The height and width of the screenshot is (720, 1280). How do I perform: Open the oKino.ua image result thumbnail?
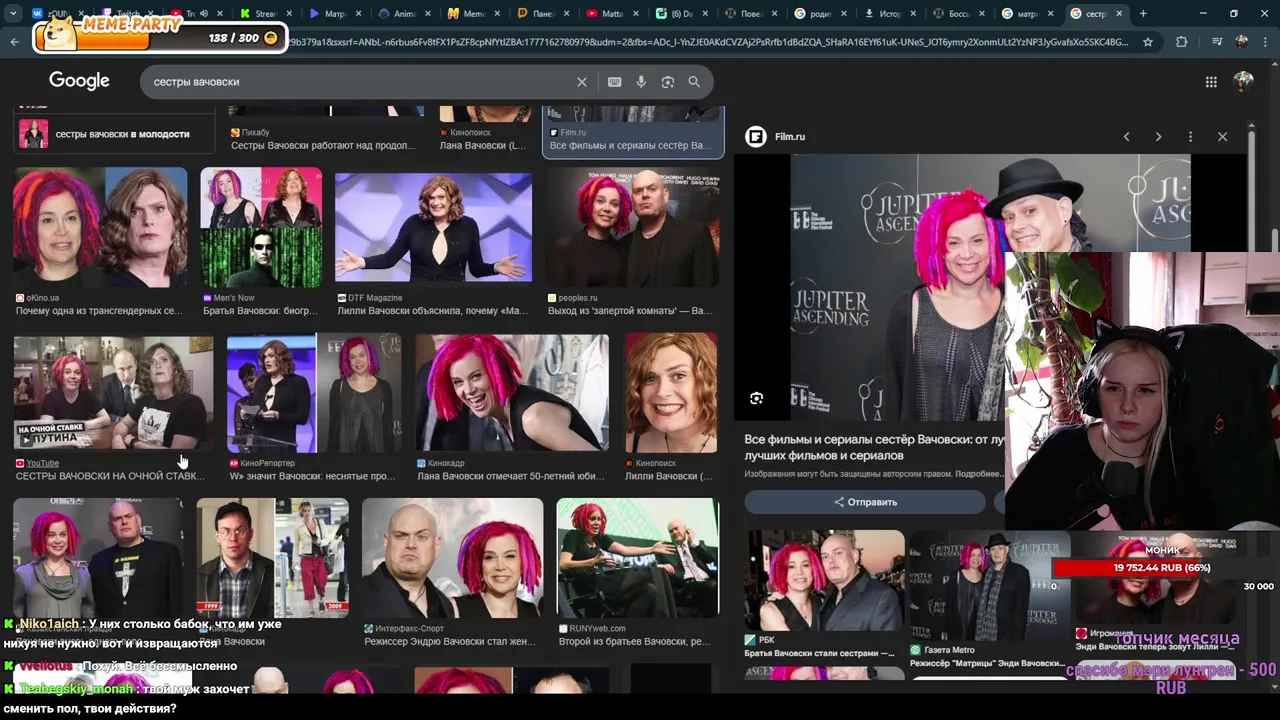coord(100,227)
